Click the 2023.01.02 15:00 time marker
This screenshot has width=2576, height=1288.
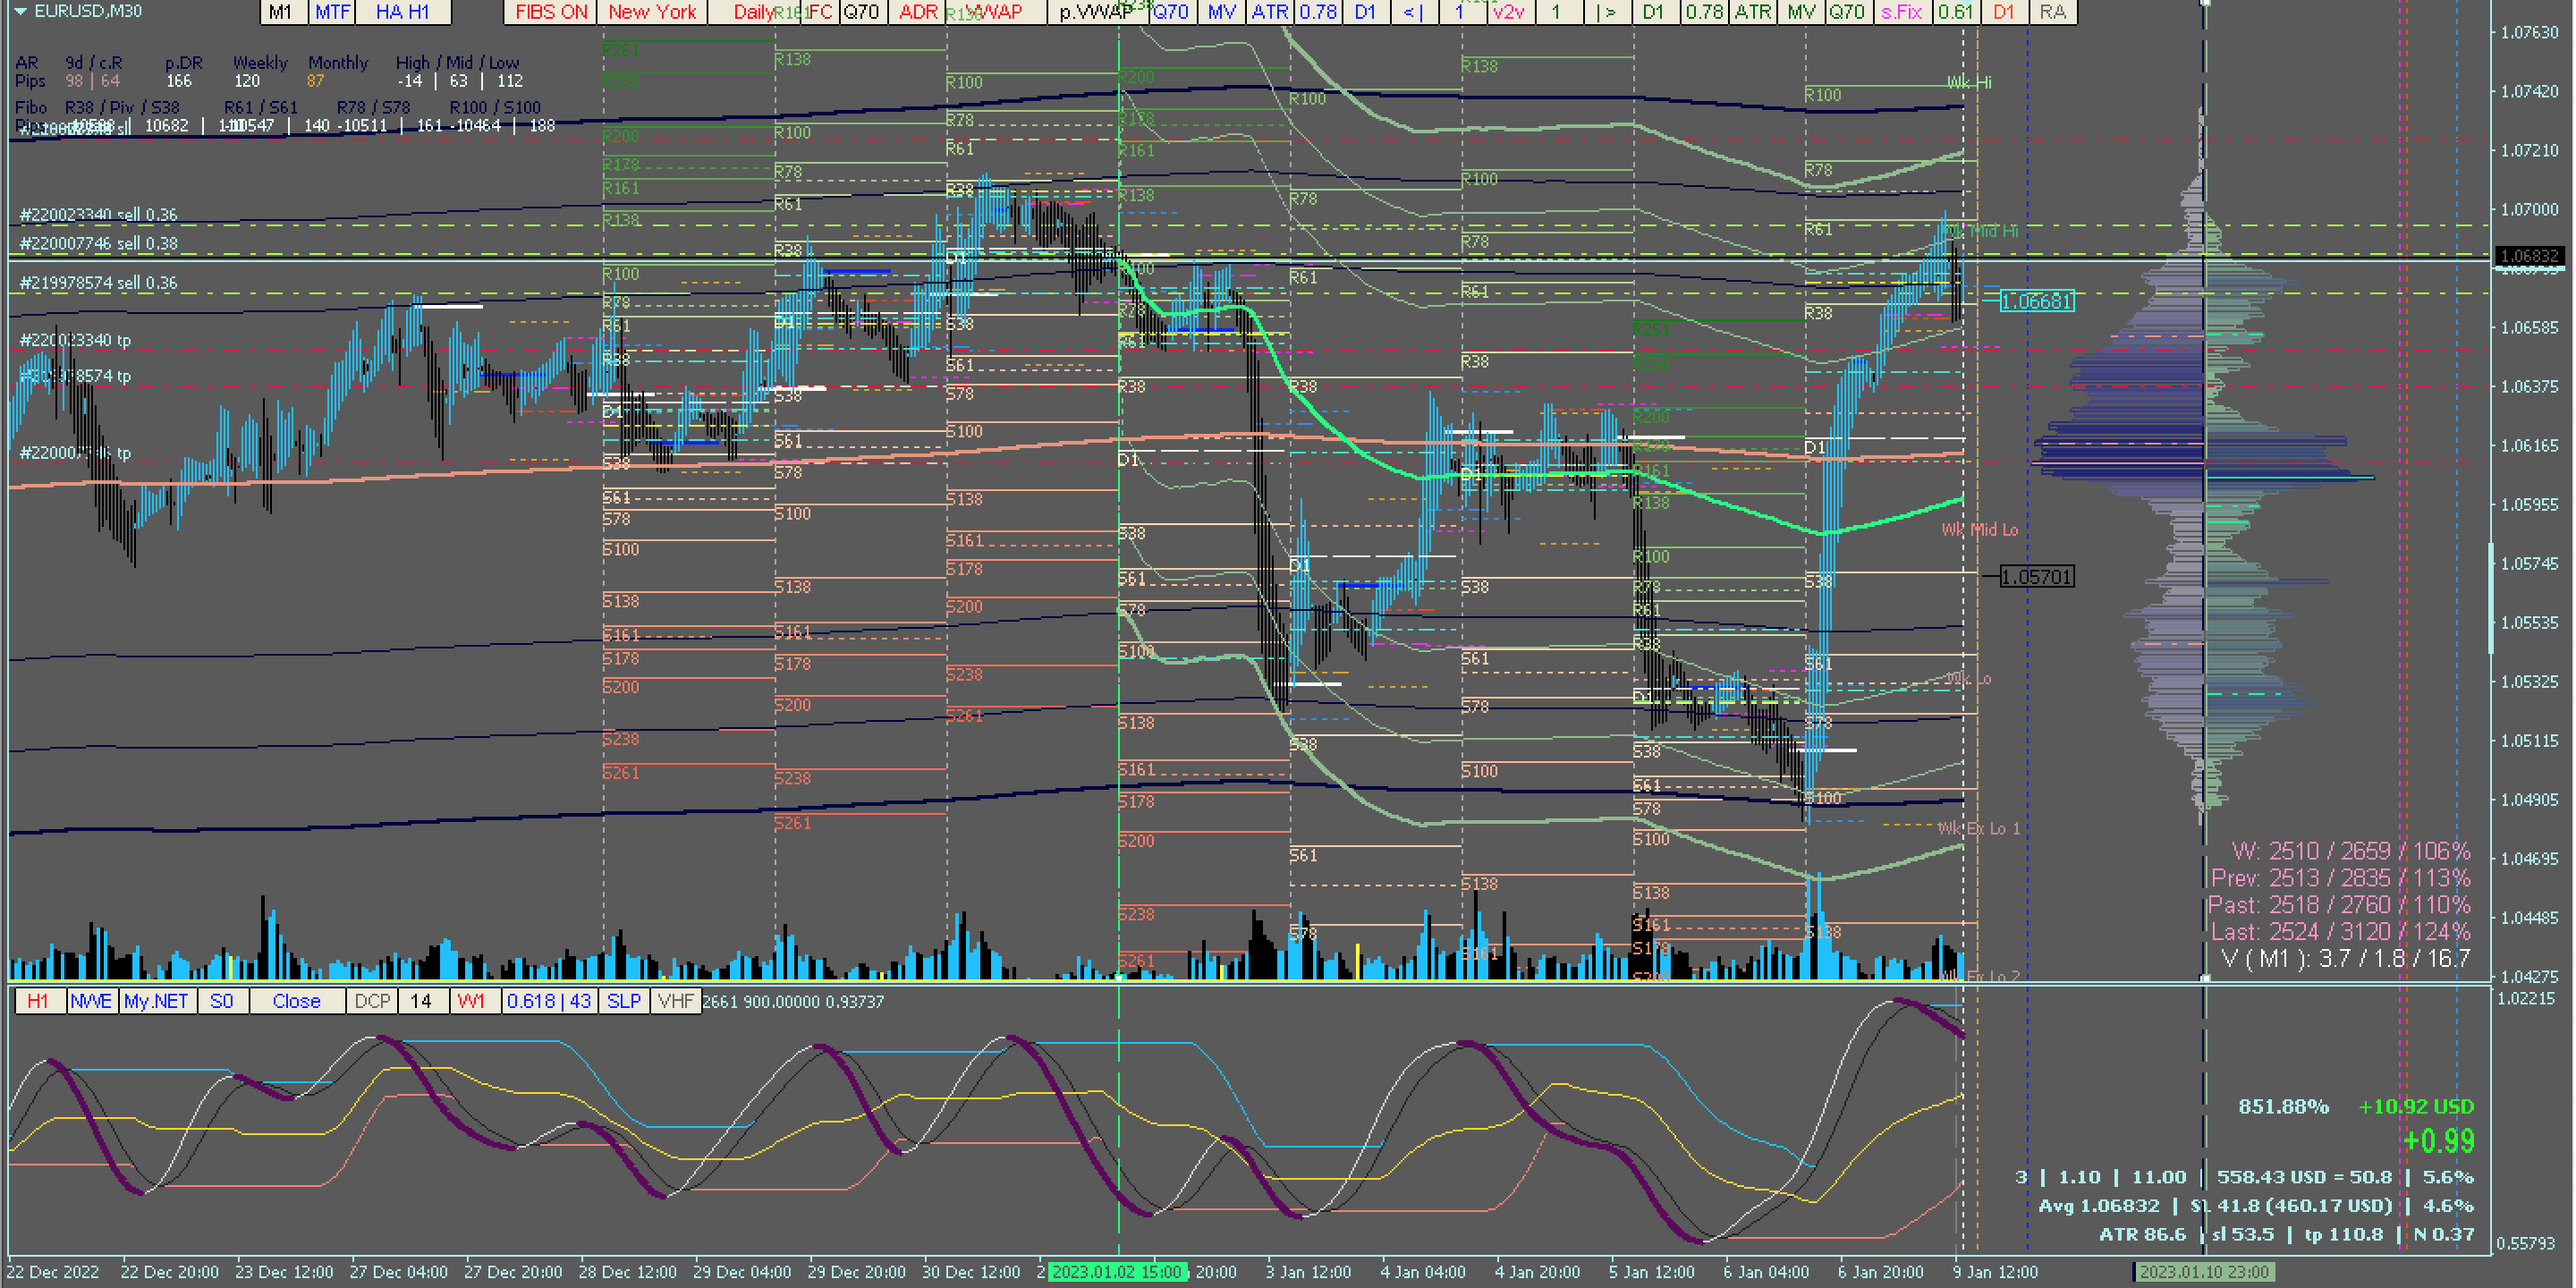pos(1117,1272)
